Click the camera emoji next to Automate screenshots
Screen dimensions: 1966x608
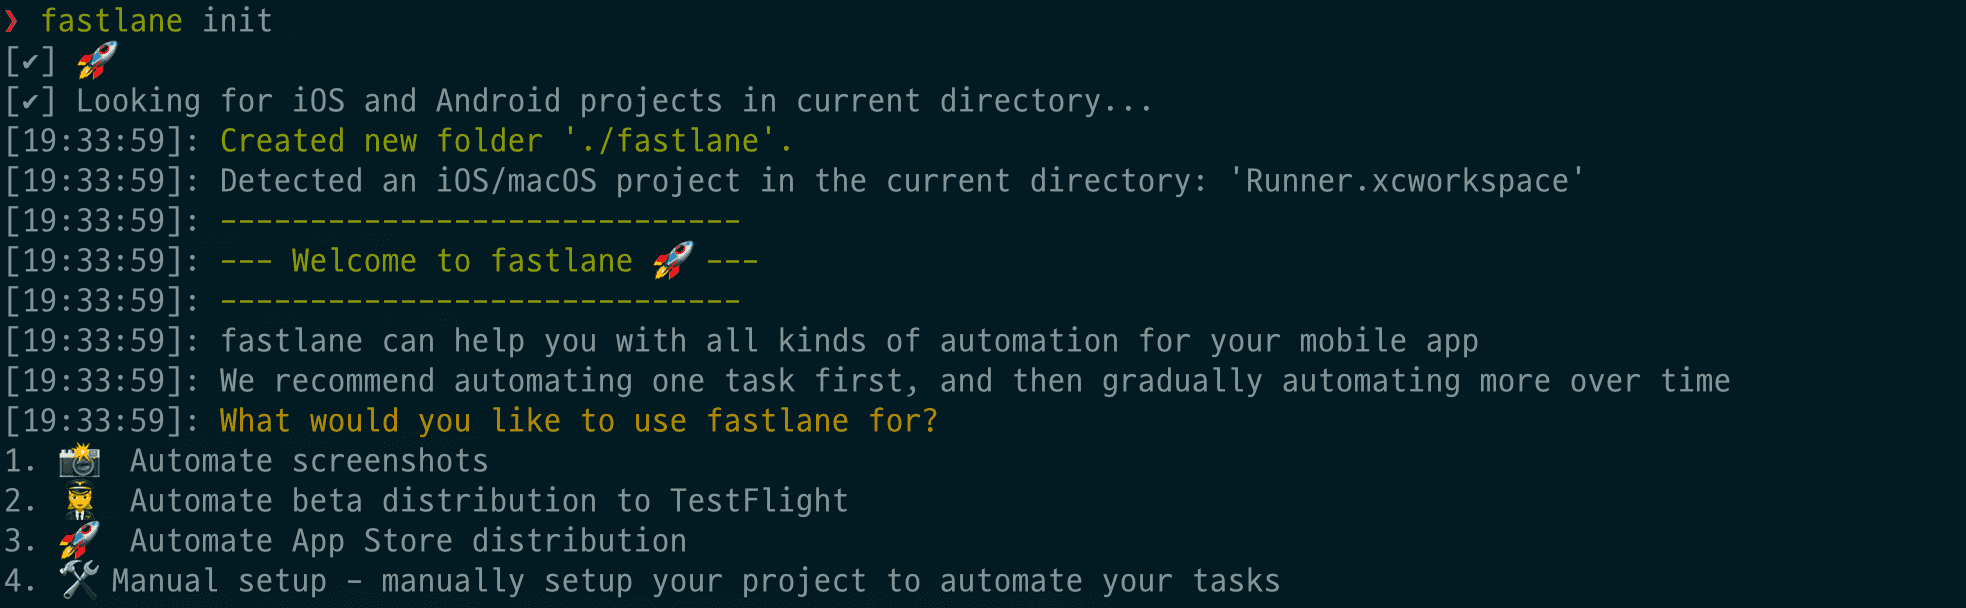(x=79, y=461)
